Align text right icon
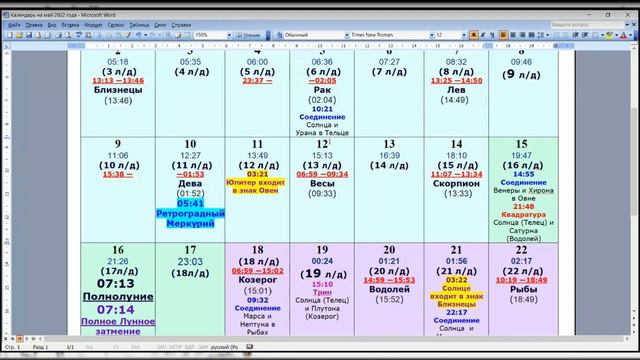Image resolution: width=640 pixels, height=360 pixels. point(522,35)
